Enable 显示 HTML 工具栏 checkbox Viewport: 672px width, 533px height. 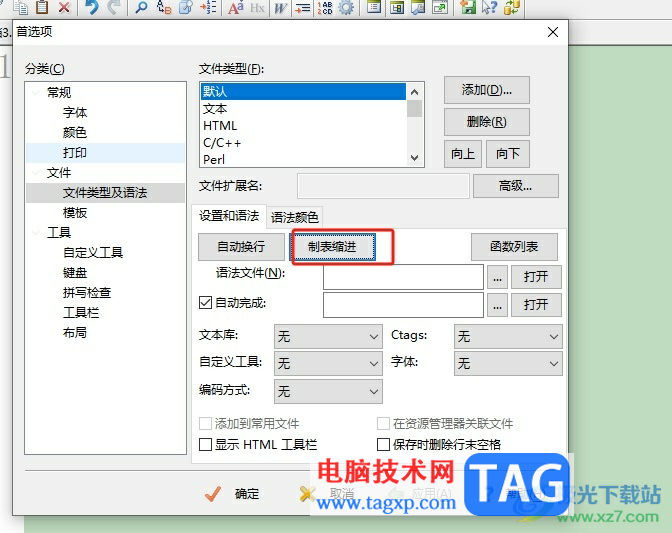pyautogui.click(x=205, y=444)
